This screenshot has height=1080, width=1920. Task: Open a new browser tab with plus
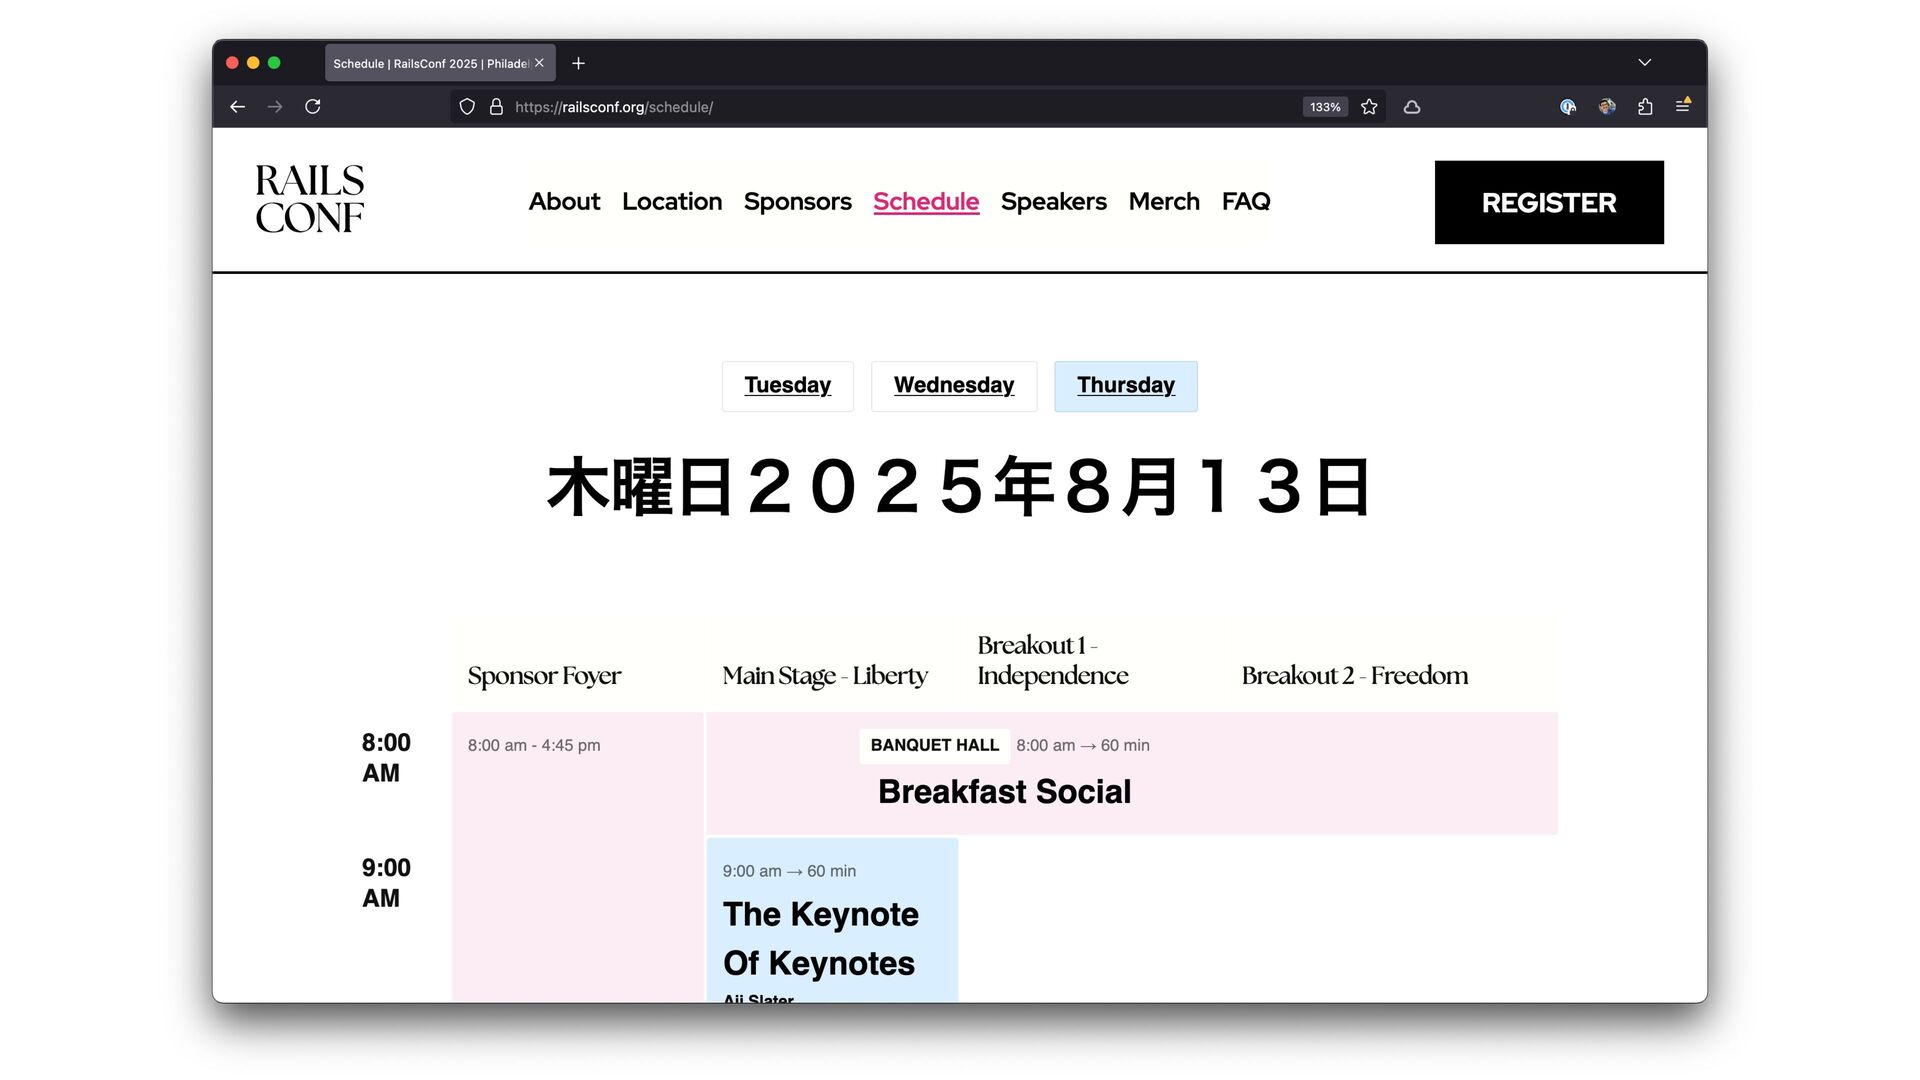click(x=578, y=63)
